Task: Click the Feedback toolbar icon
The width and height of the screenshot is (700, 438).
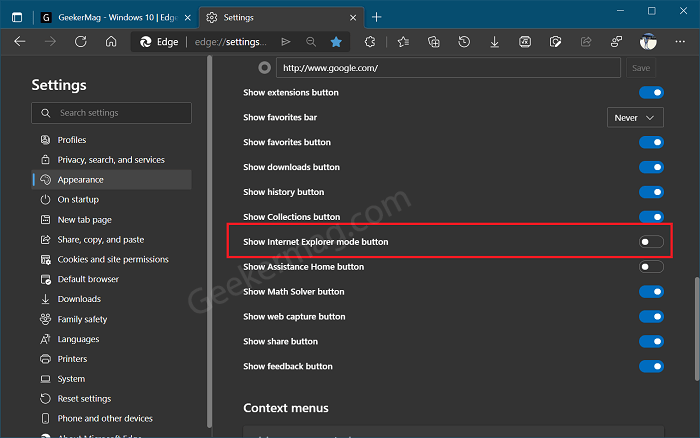Action: click(x=616, y=42)
